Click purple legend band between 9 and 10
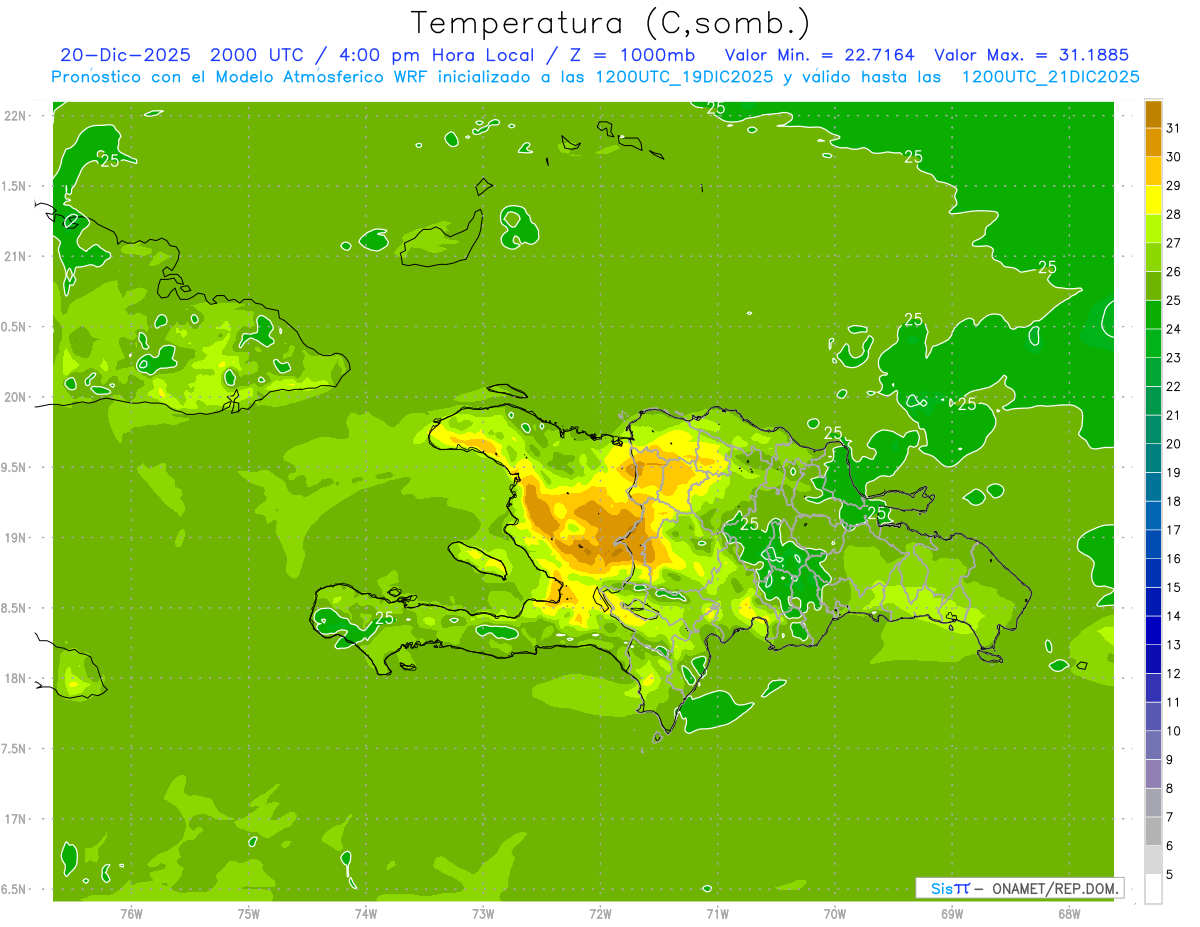1200x927 pixels. click(x=1153, y=745)
